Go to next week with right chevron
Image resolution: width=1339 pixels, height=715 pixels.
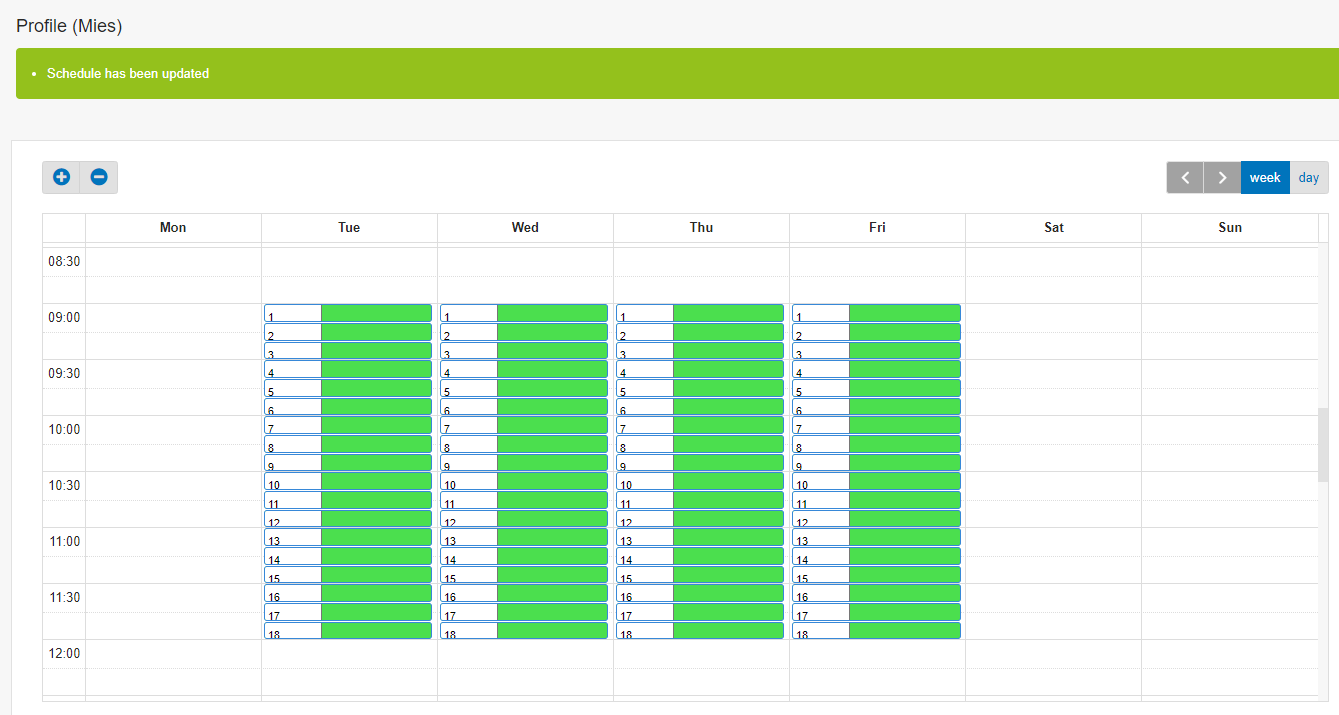[1222, 177]
